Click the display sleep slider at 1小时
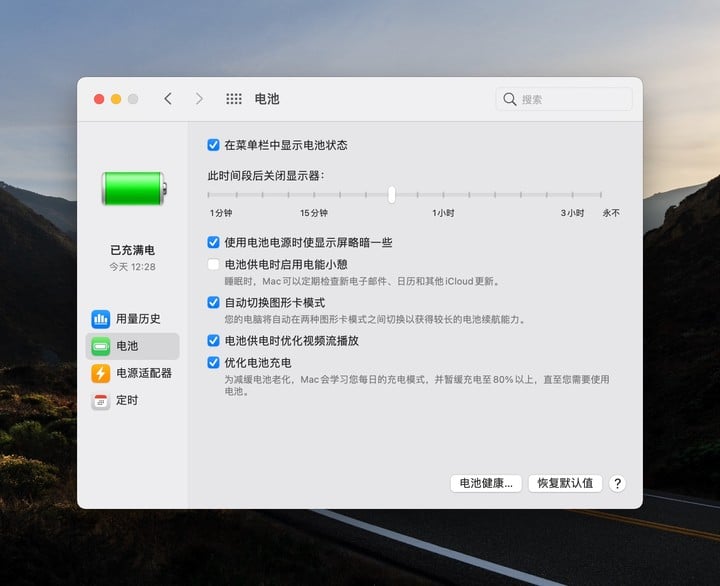Viewport: 720px width, 586px height. (444, 195)
